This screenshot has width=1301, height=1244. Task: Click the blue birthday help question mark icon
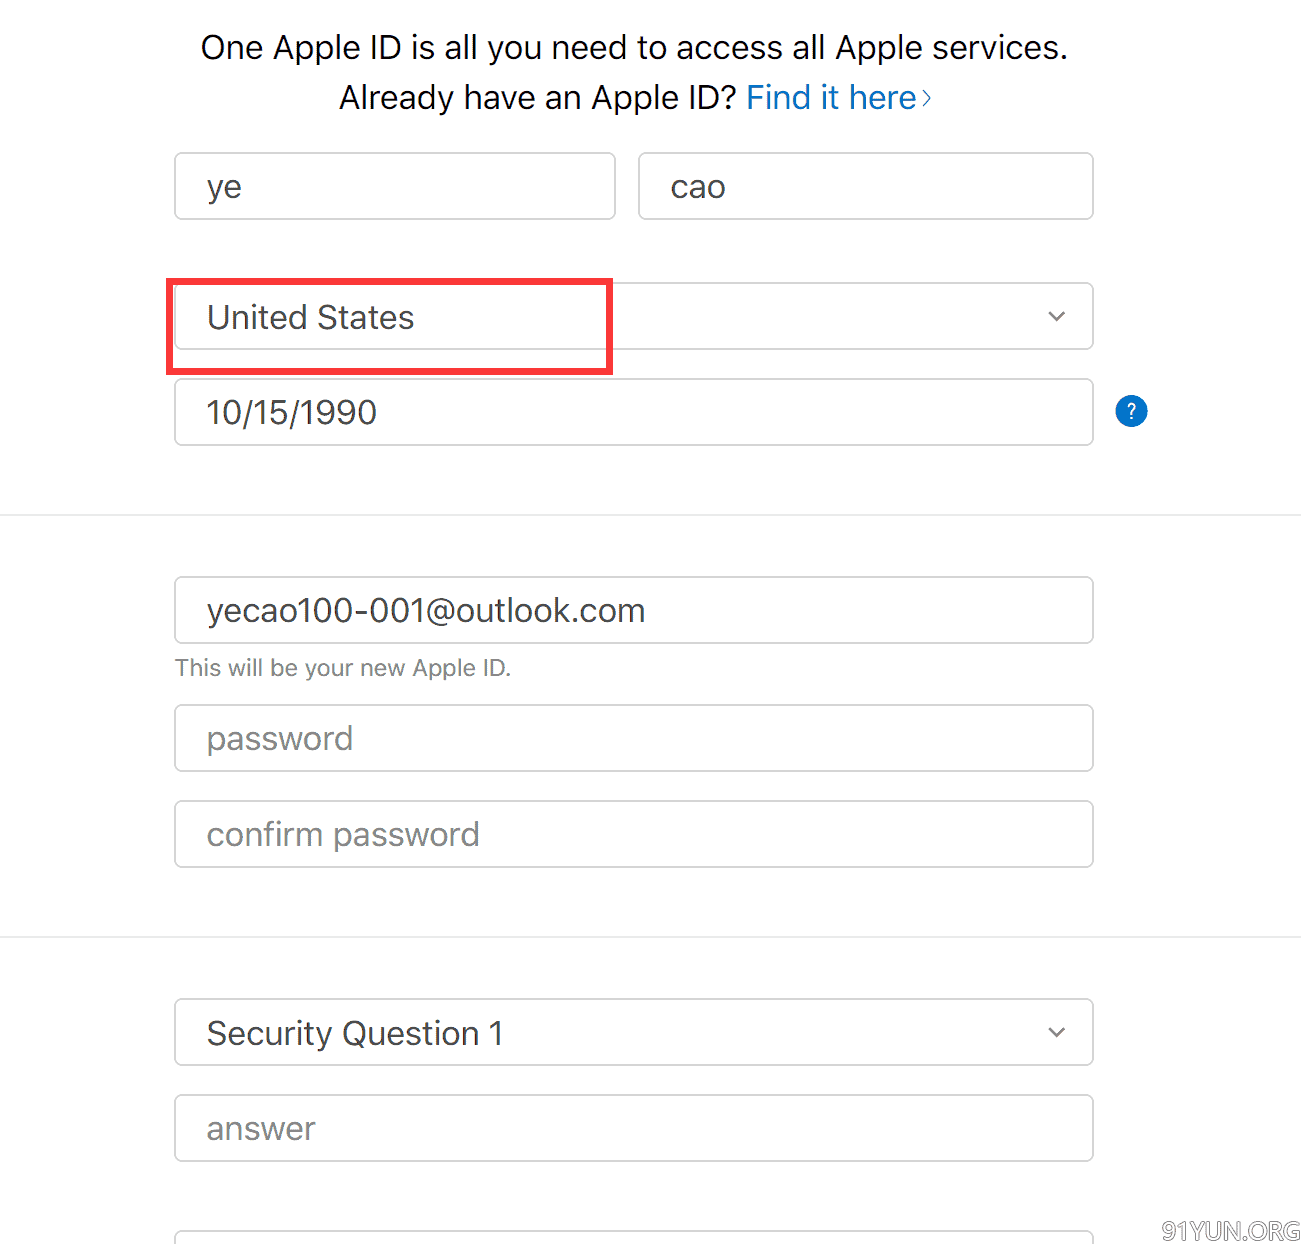click(x=1131, y=411)
